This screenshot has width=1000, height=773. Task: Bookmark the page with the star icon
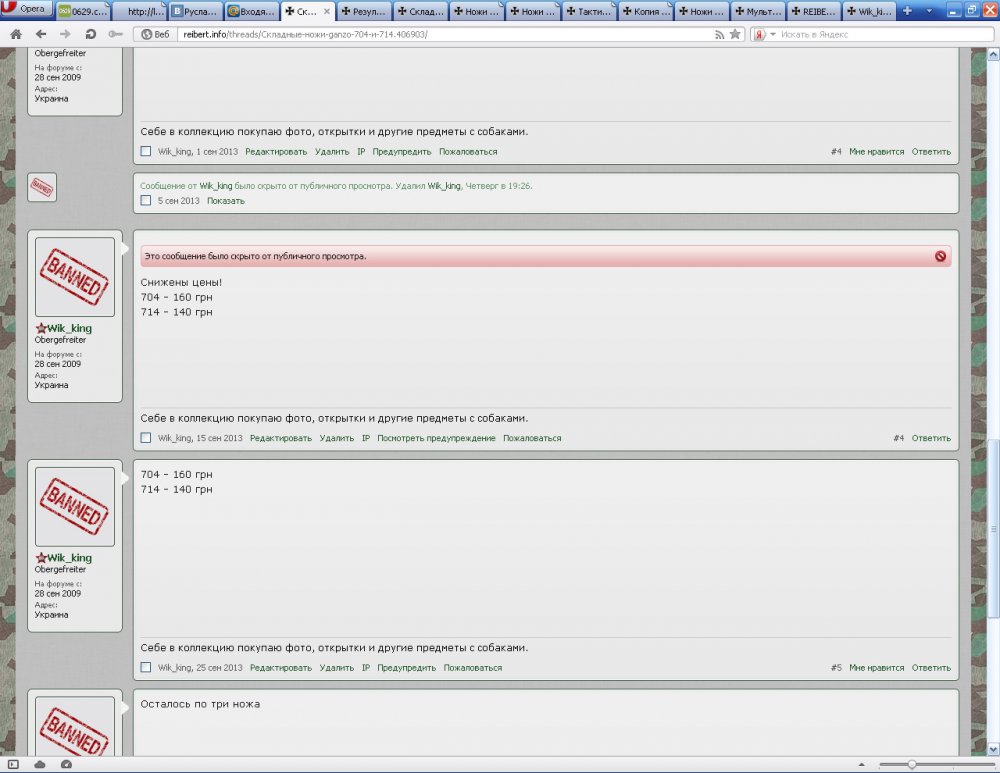[735, 34]
